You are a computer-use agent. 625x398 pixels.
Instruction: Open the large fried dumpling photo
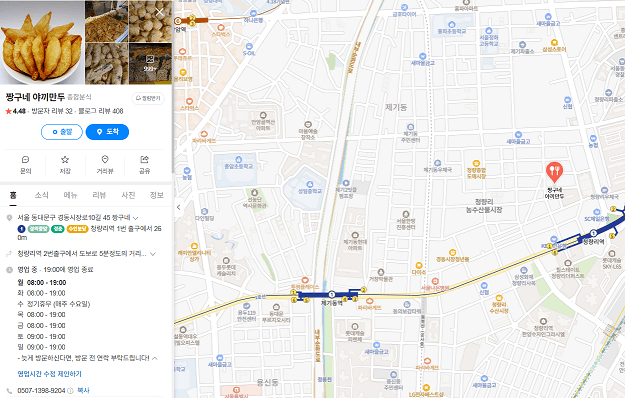pos(42,42)
